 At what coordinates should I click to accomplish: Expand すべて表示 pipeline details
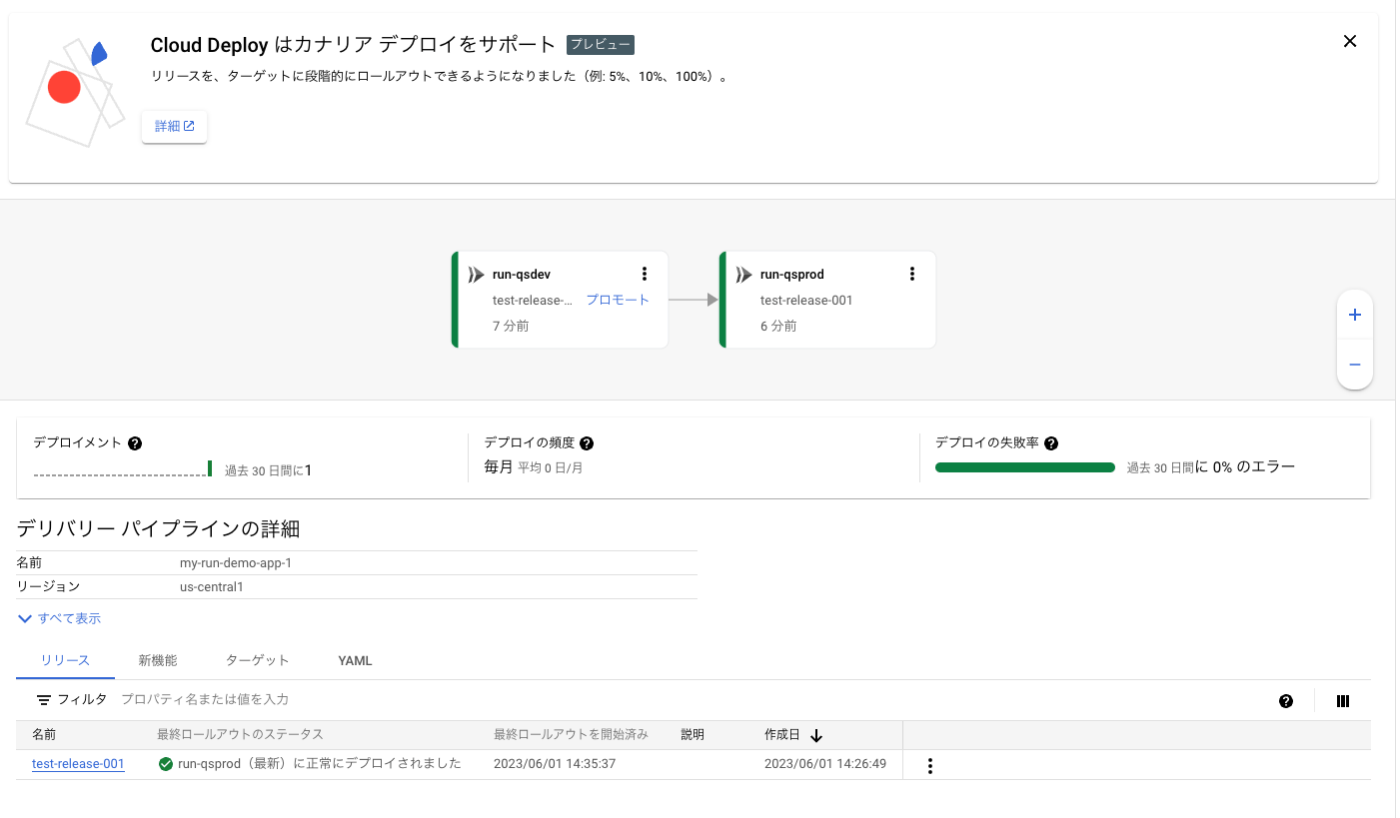[59, 618]
